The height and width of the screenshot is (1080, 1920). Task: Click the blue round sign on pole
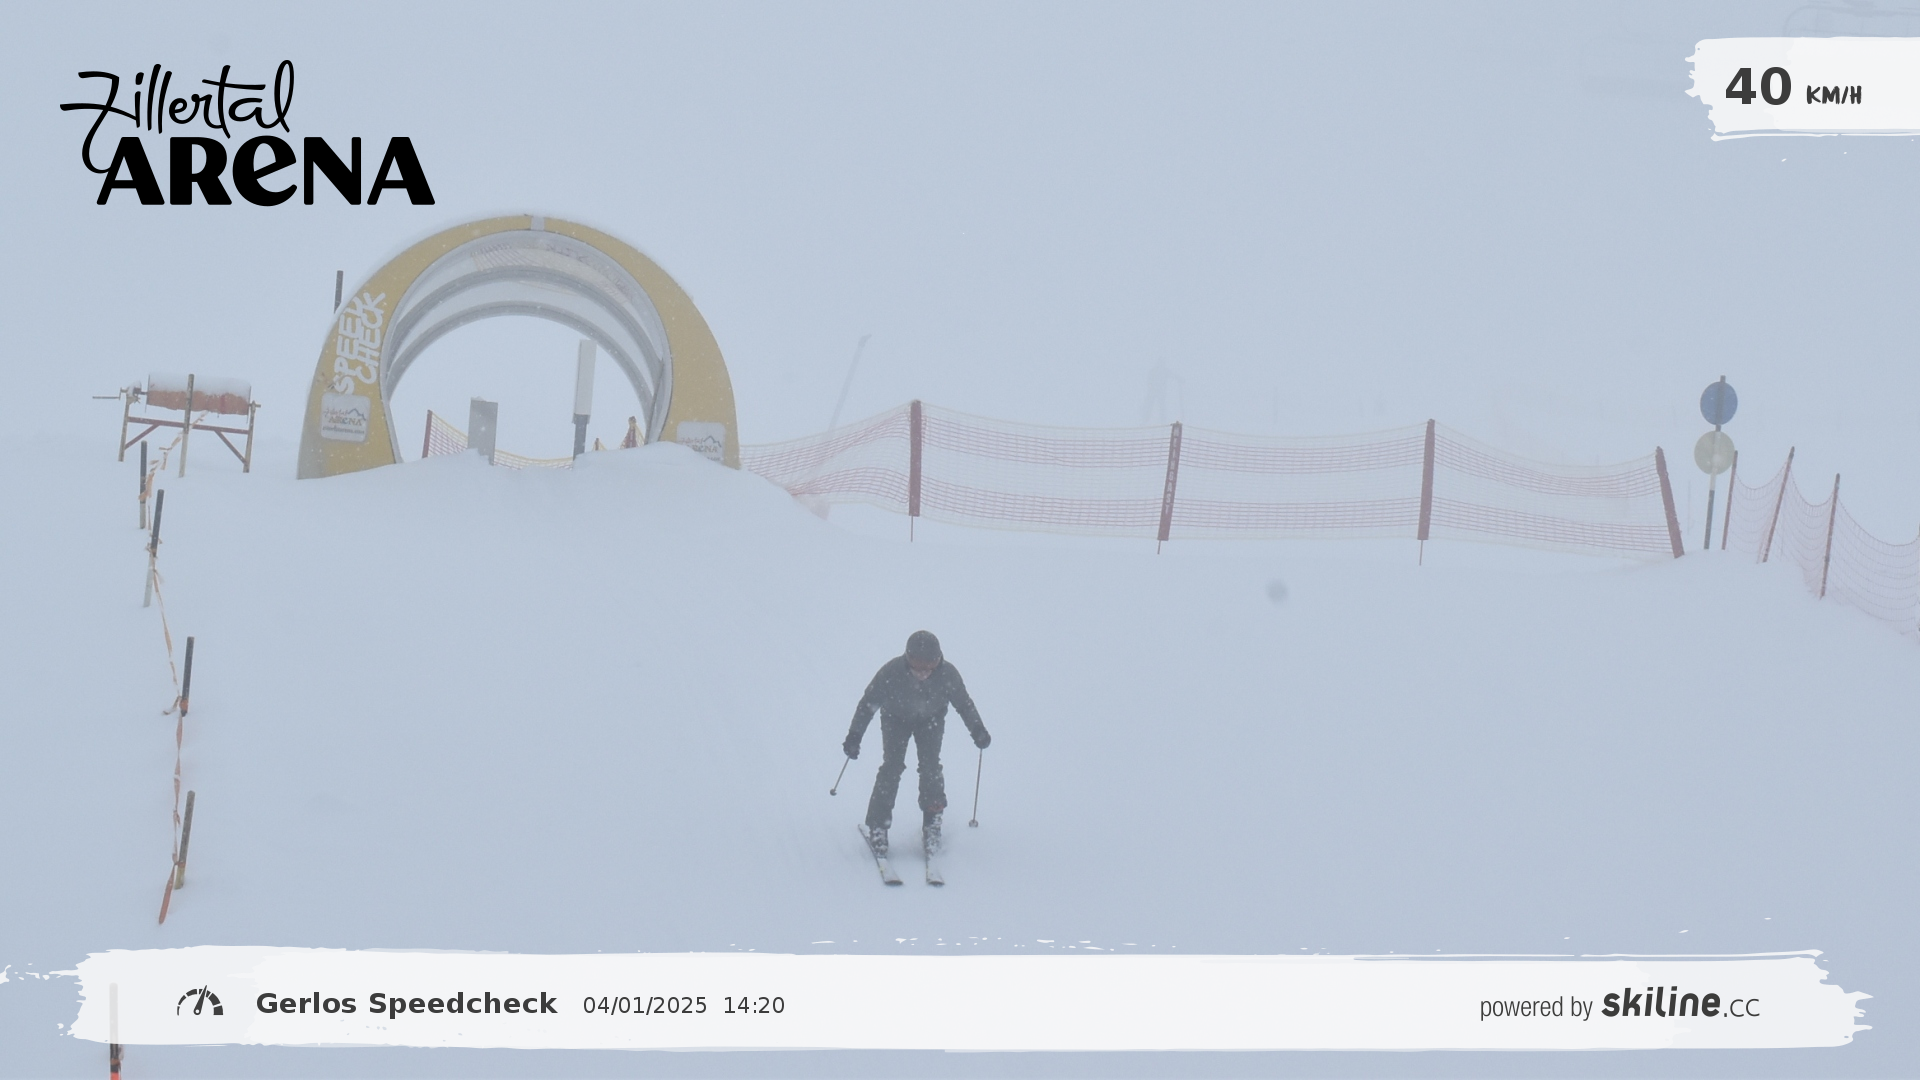coord(1718,403)
